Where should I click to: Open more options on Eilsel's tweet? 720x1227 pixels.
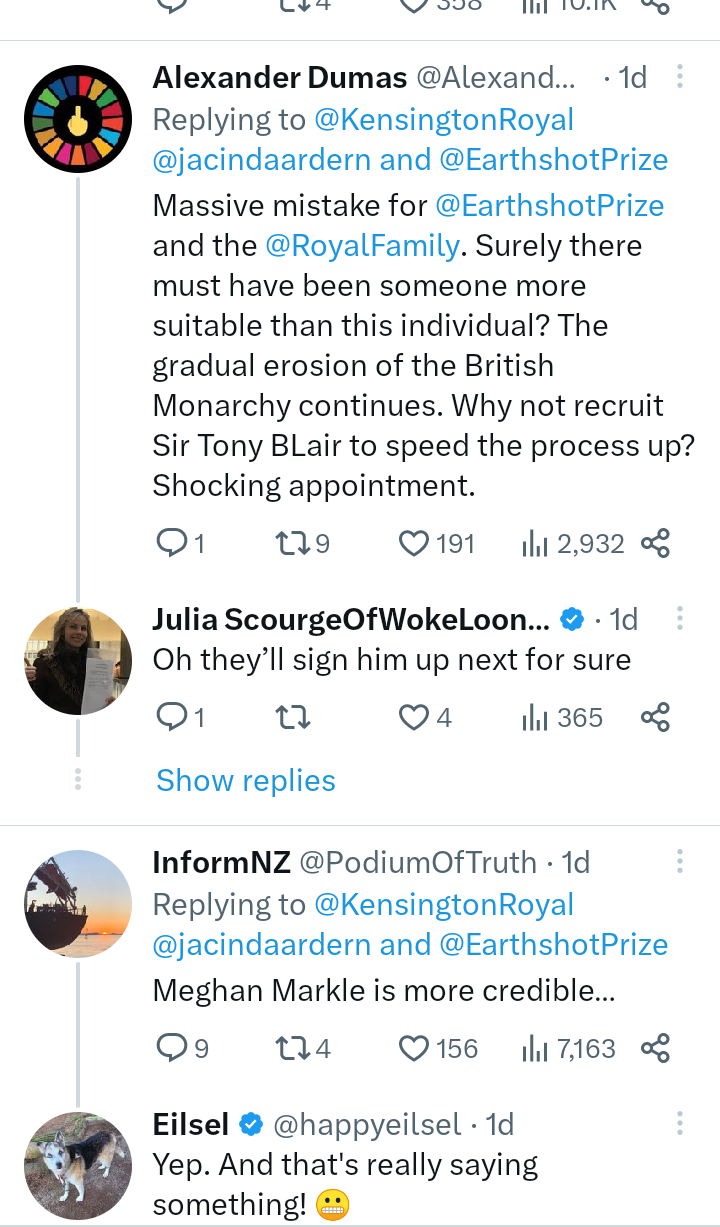click(x=680, y=1124)
